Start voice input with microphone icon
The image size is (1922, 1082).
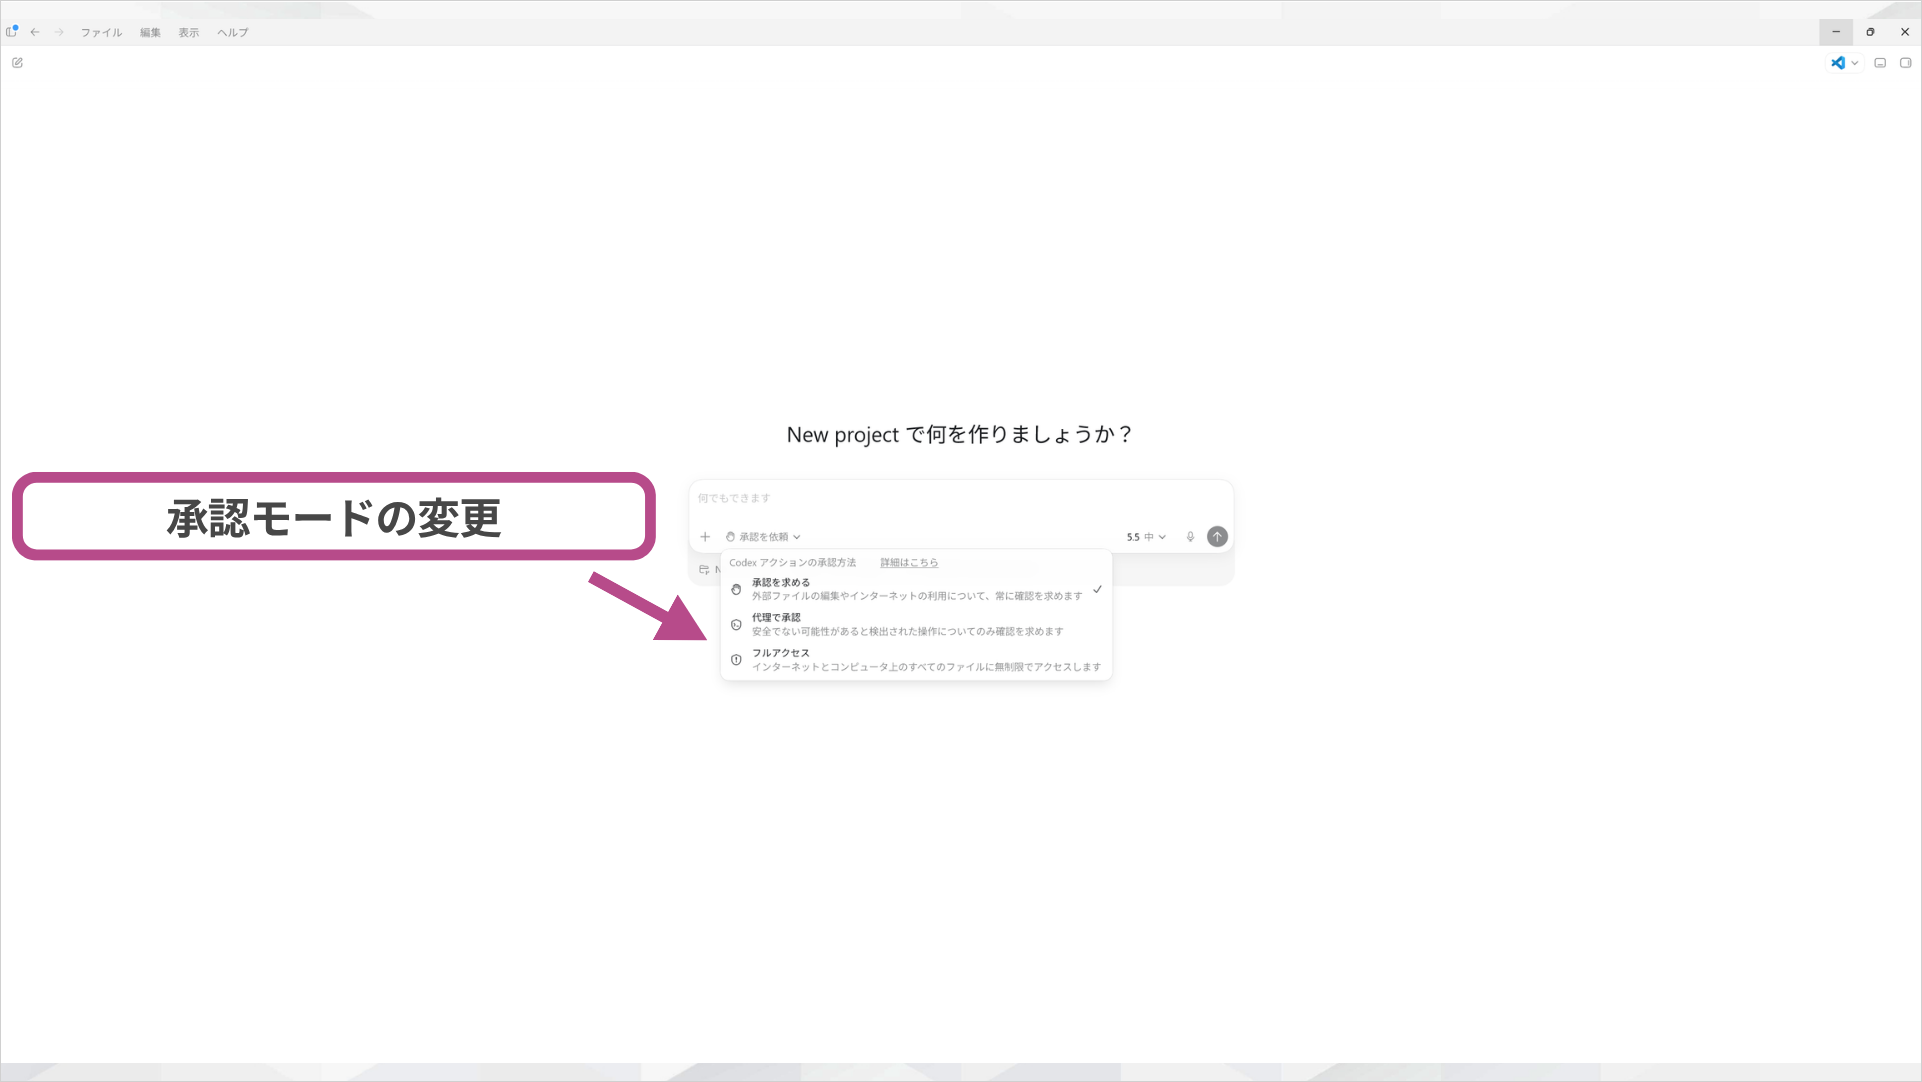click(1190, 537)
